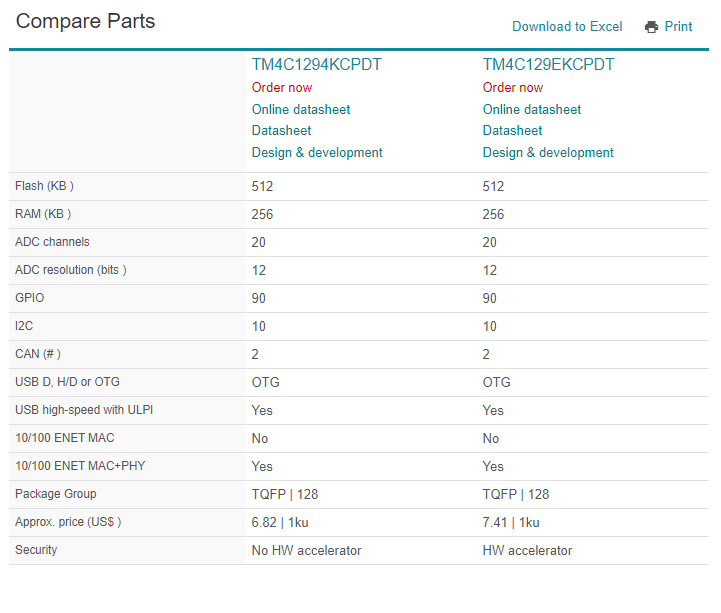Click the HW accelerator value for TM4C129EKCPDT
Screen dimensions: 721x613
pyautogui.click(x=527, y=550)
